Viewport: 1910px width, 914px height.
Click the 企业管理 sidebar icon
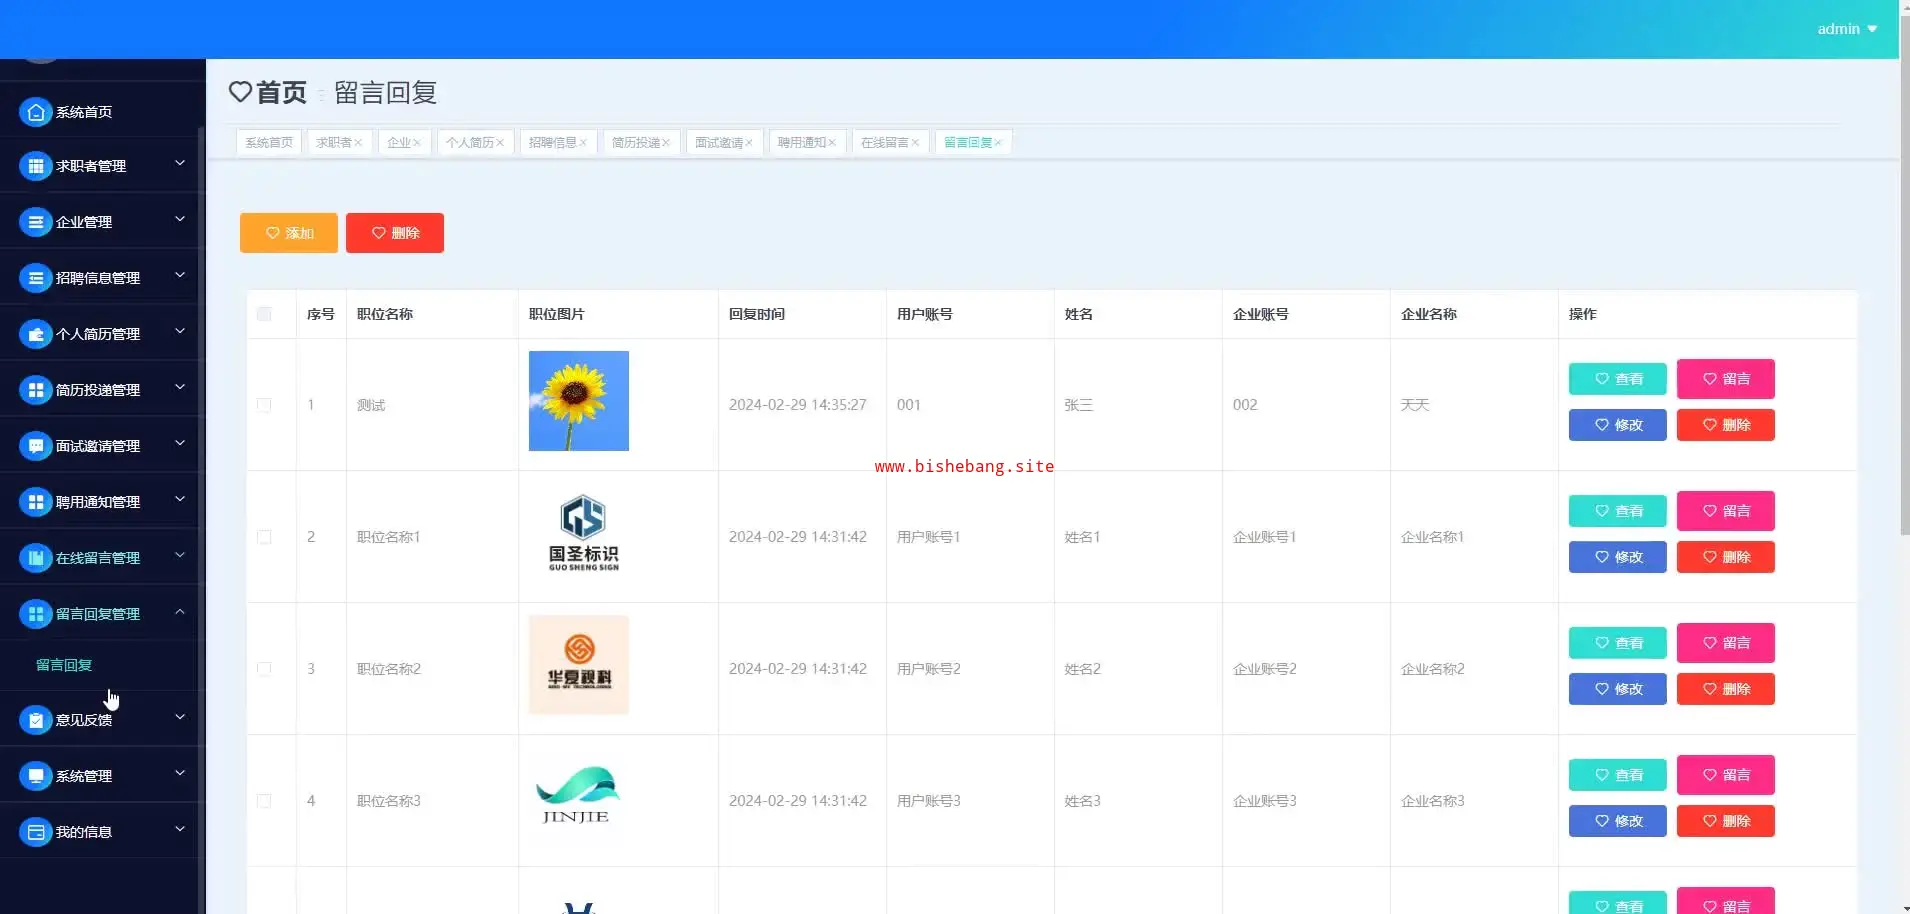pos(36,222)
